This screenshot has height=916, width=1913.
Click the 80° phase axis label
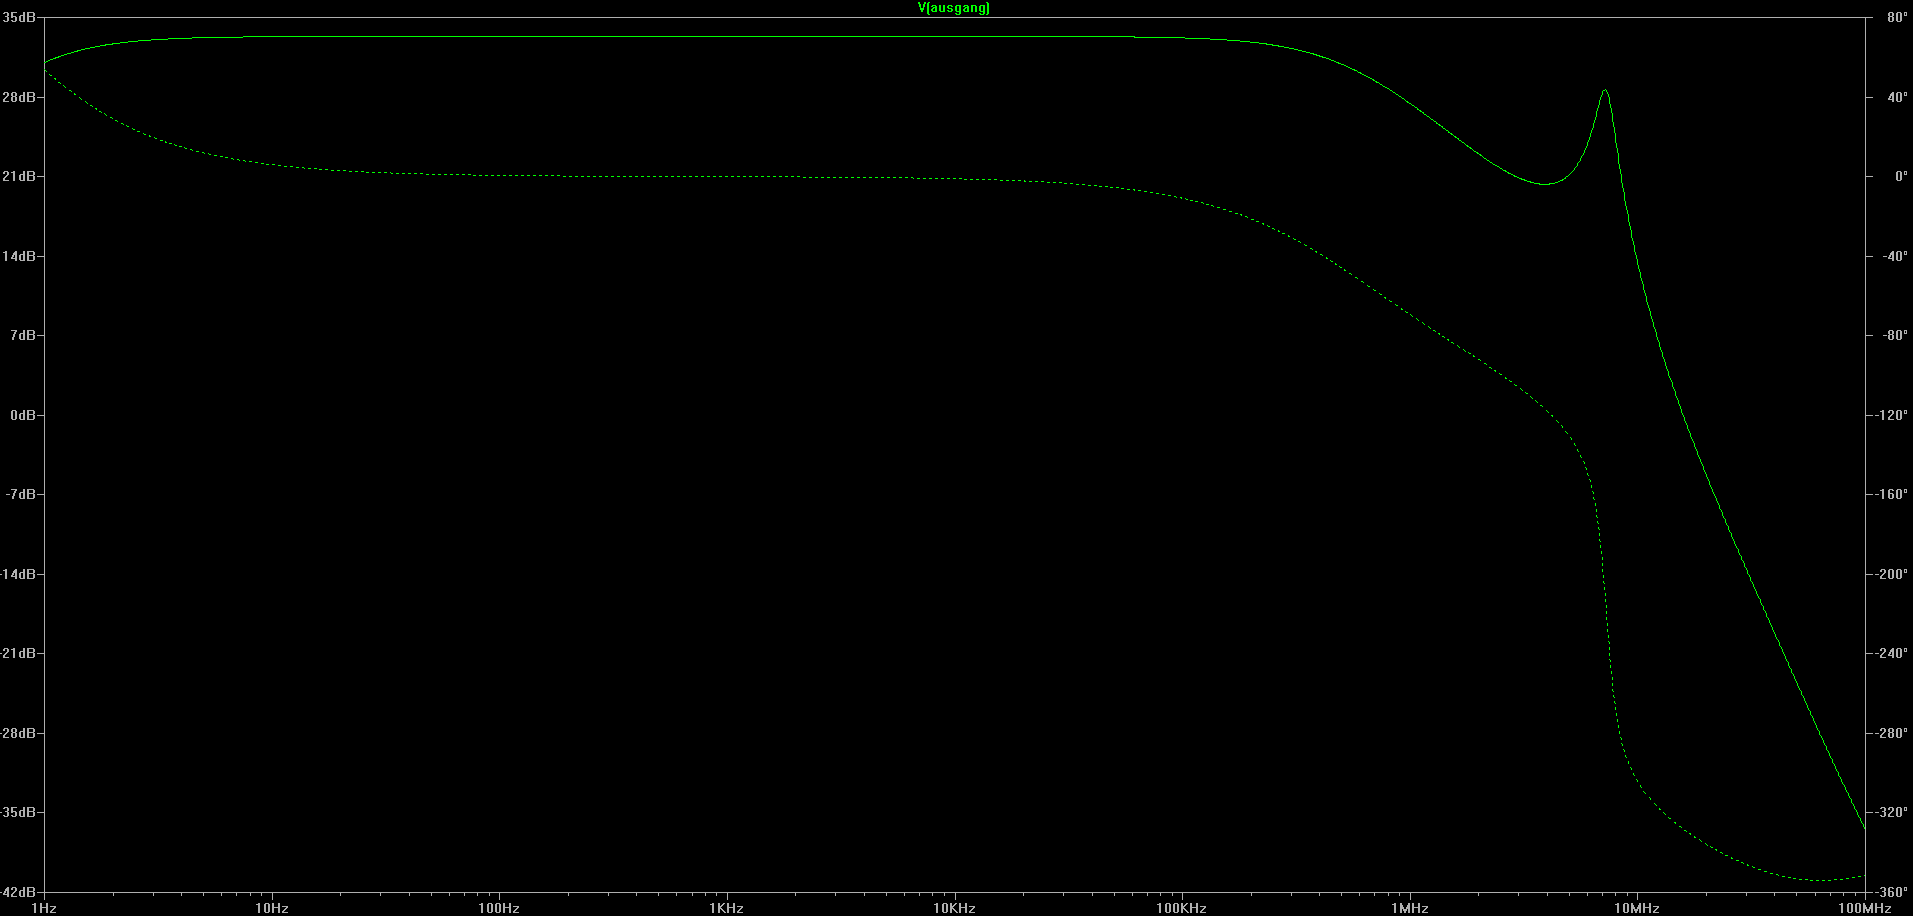point(1897,18)
